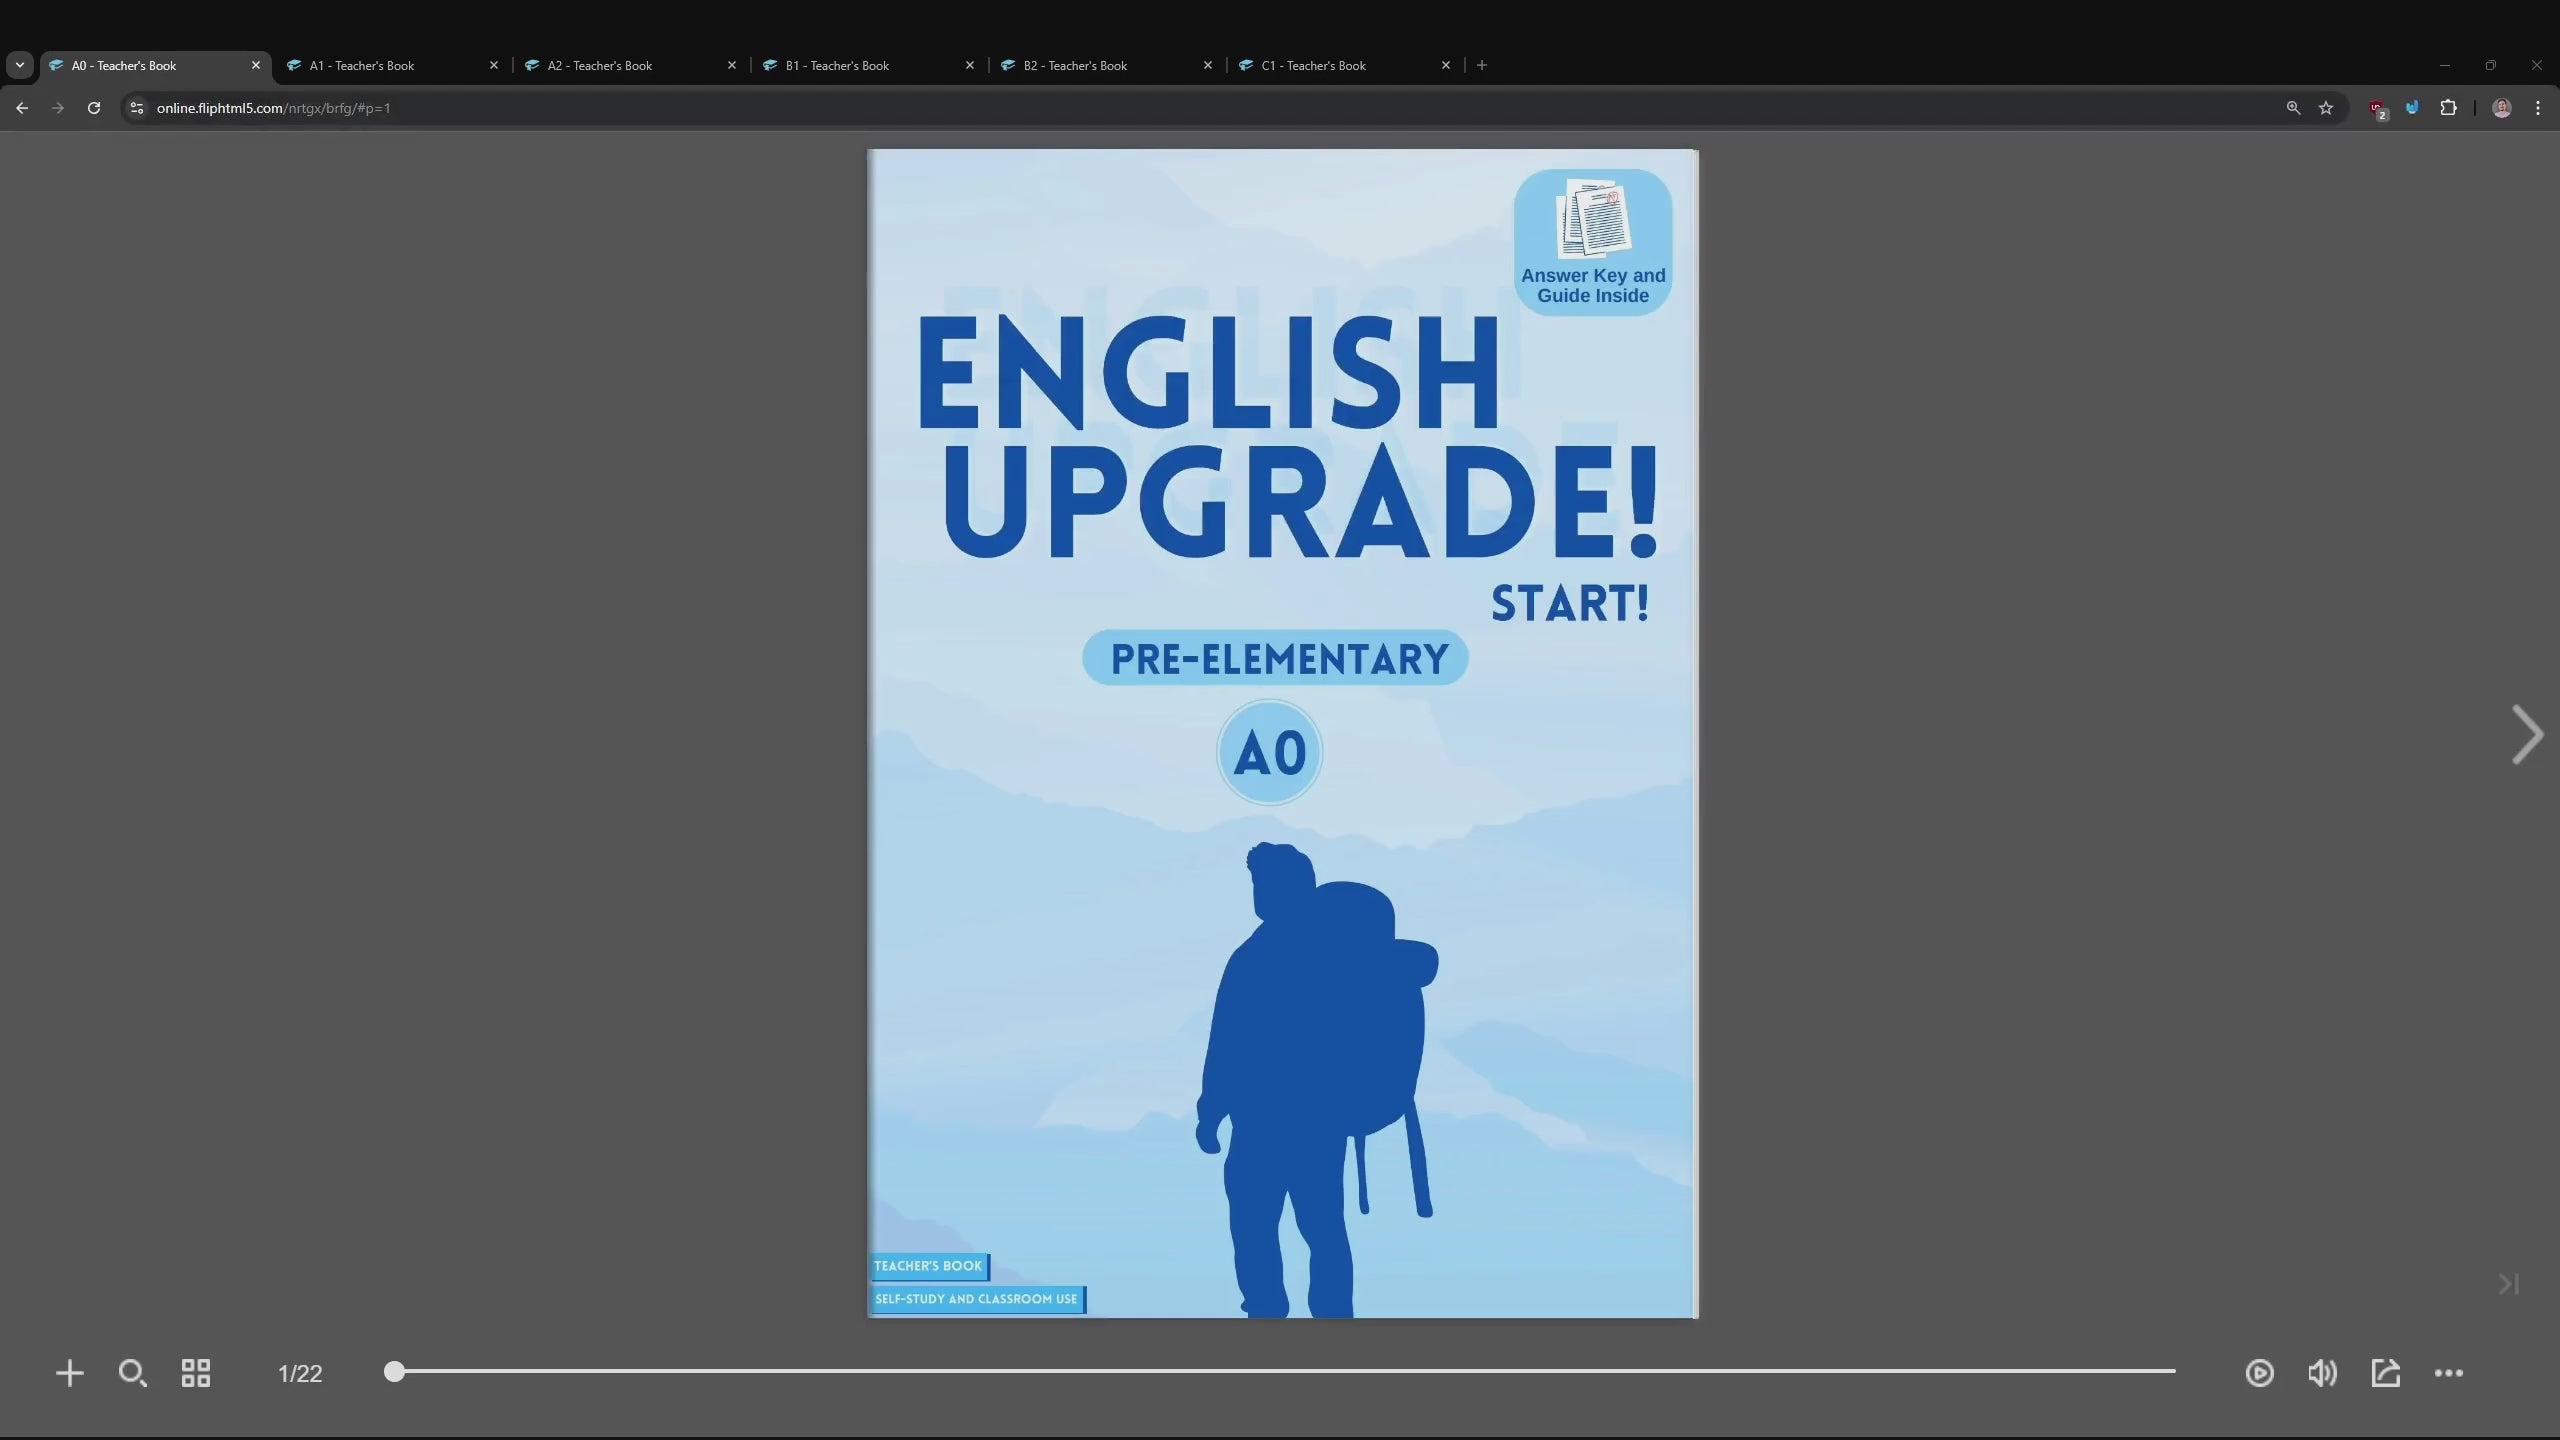Click the START! text on cover
Viewport: 2560px width, 1440px height.
[x=1571, y=604]
